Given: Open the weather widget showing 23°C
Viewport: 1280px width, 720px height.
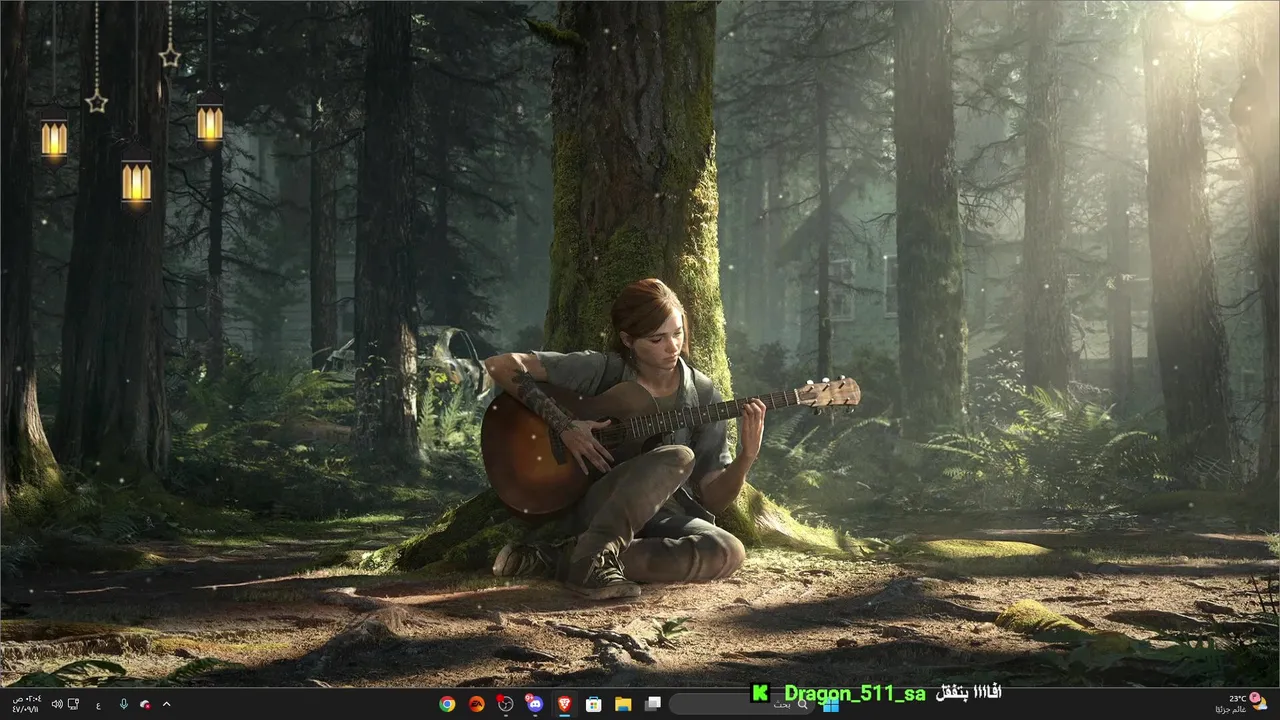Looking at the screenshot, I should 1243,704.
